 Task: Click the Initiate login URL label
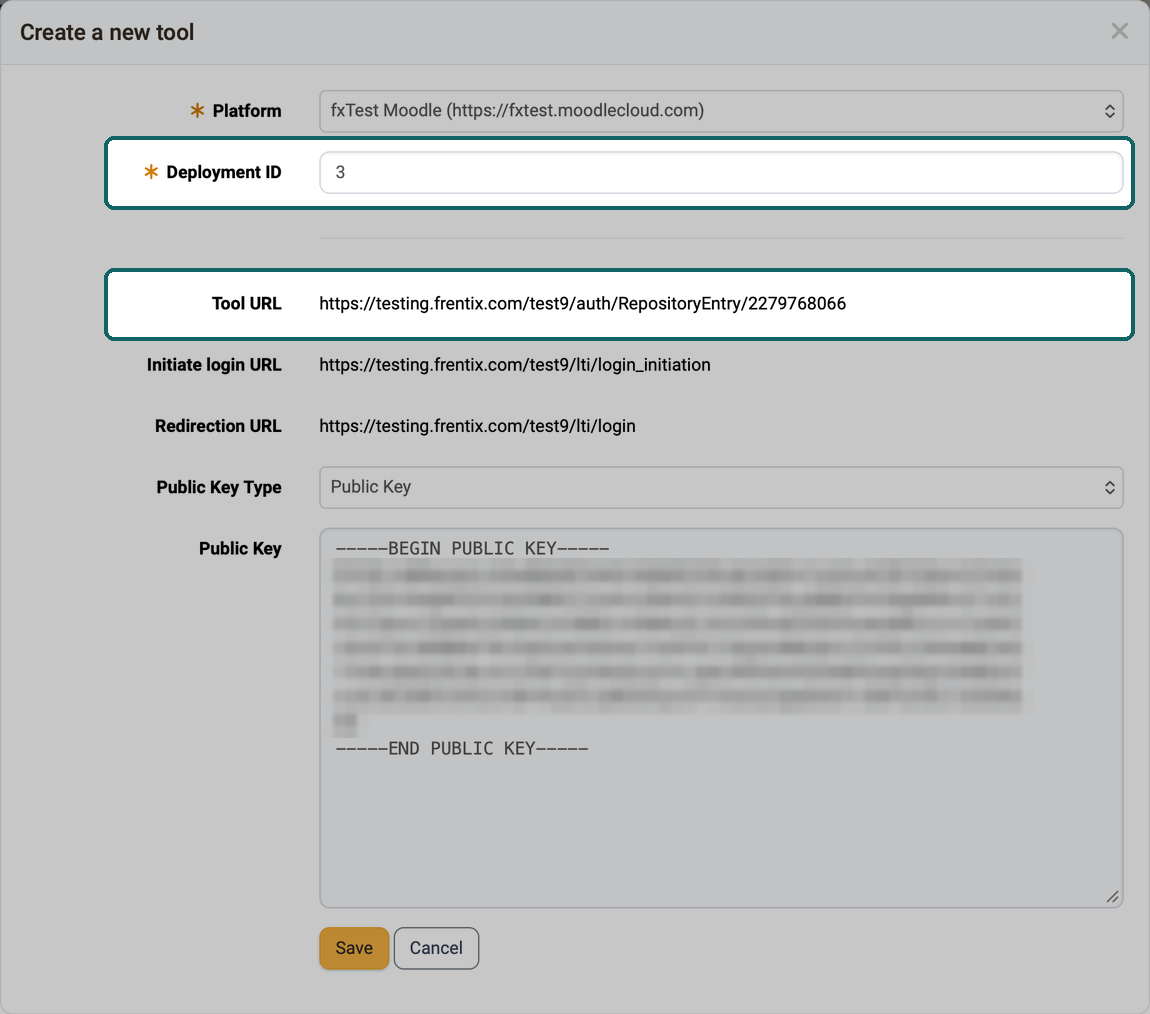click(x=214, y=365)
